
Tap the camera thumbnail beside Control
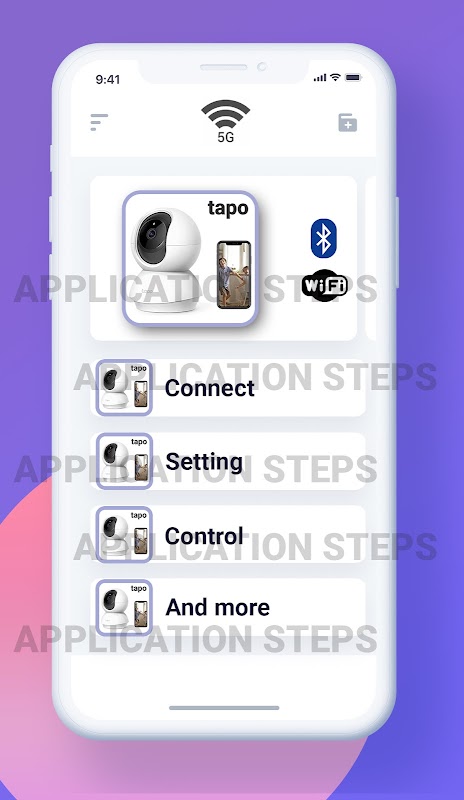[x=124, y=535]
